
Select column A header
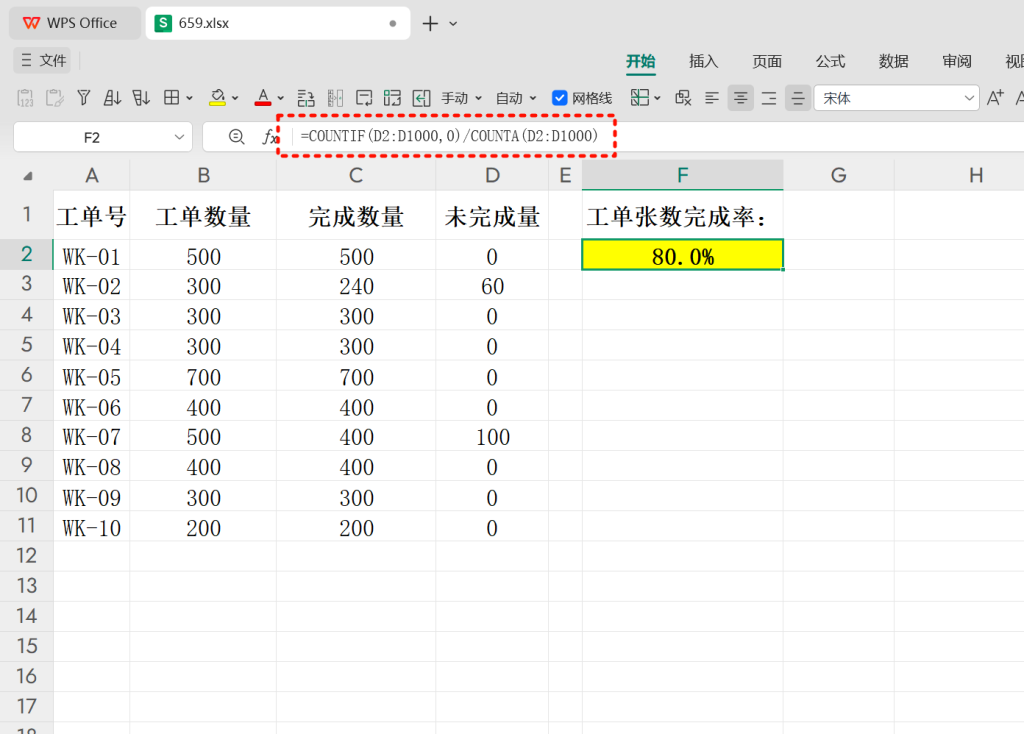(91, 175)
